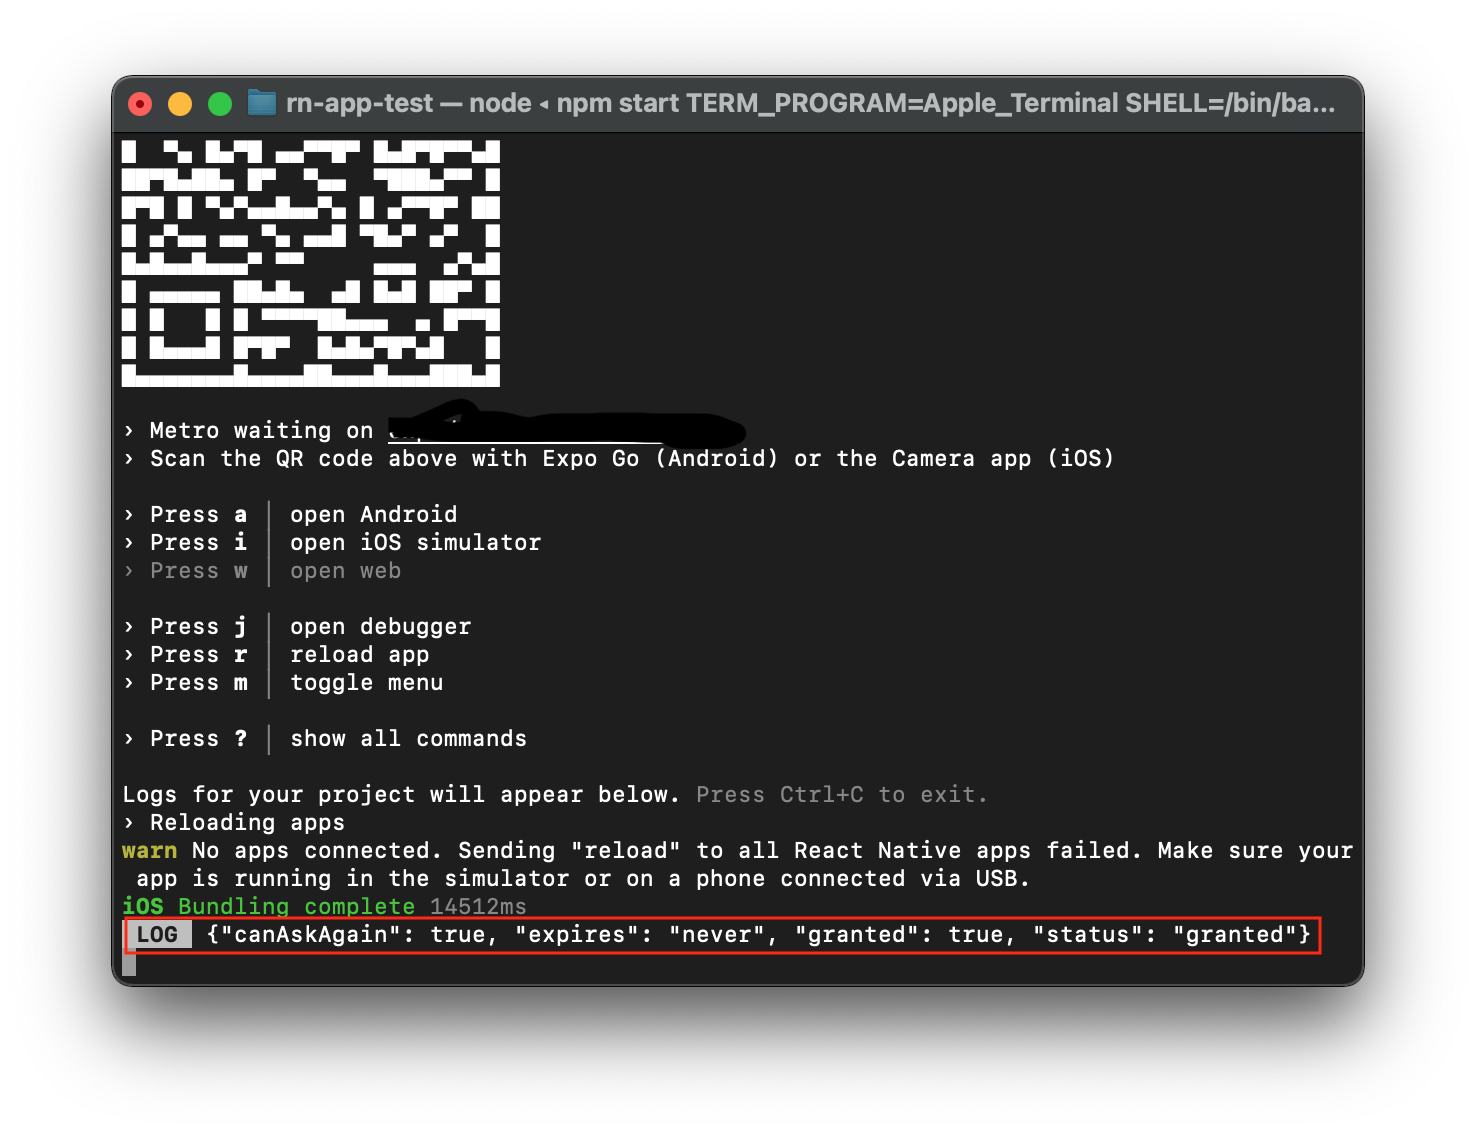Click the blue folder icon in title bar
Image resolution: width=1476 pixels, height=1134 pixels.
[x=262, y=103]
